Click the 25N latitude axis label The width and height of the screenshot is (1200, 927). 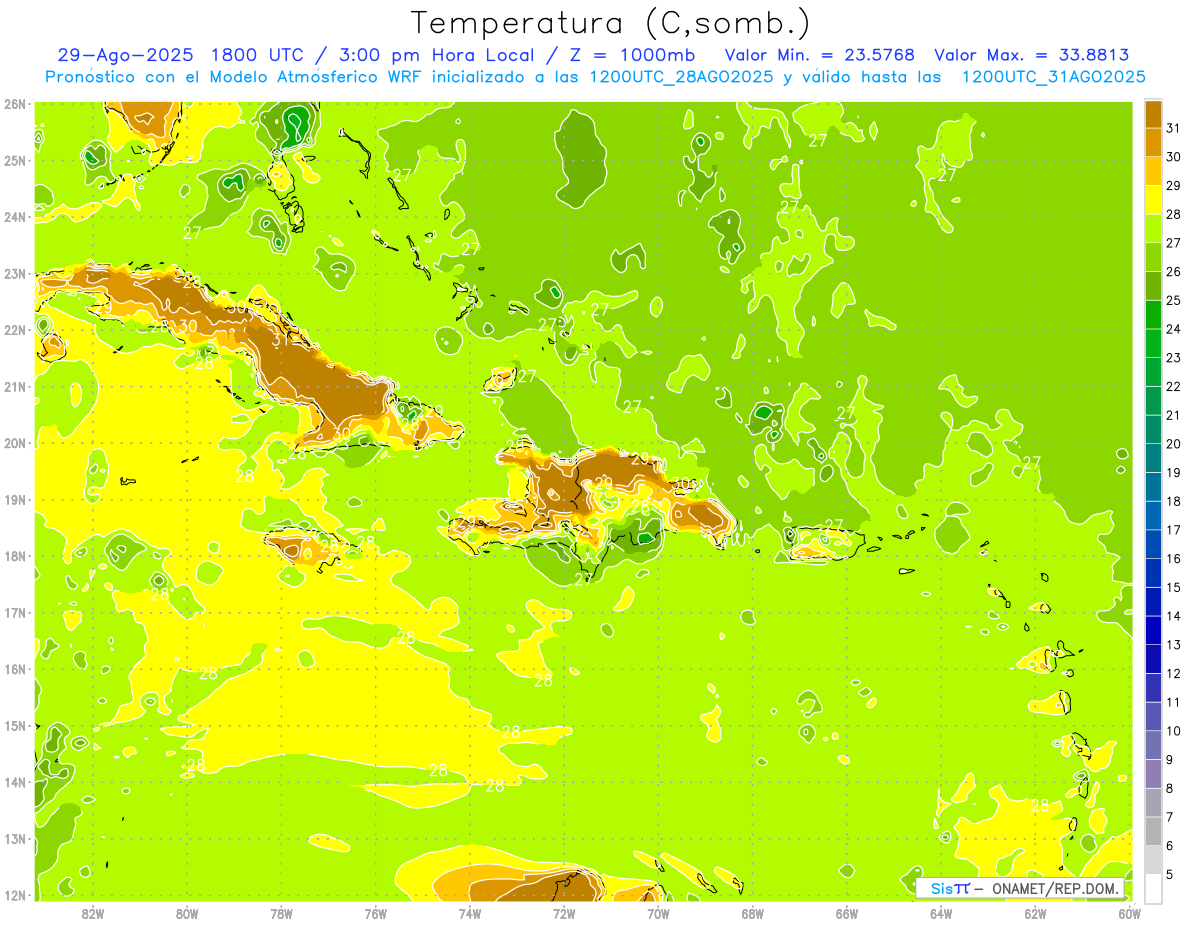15,160
